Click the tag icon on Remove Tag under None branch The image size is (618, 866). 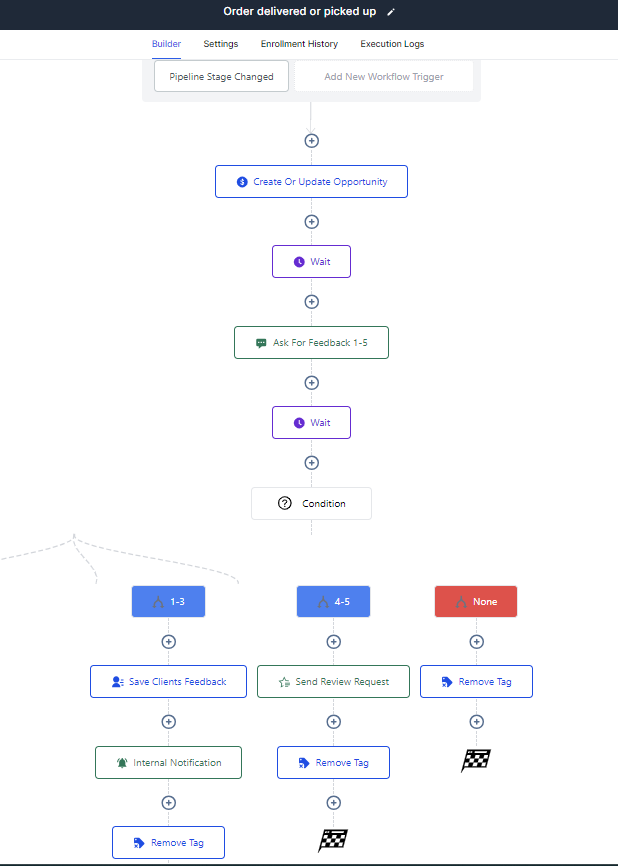click(x=445, y=681)
